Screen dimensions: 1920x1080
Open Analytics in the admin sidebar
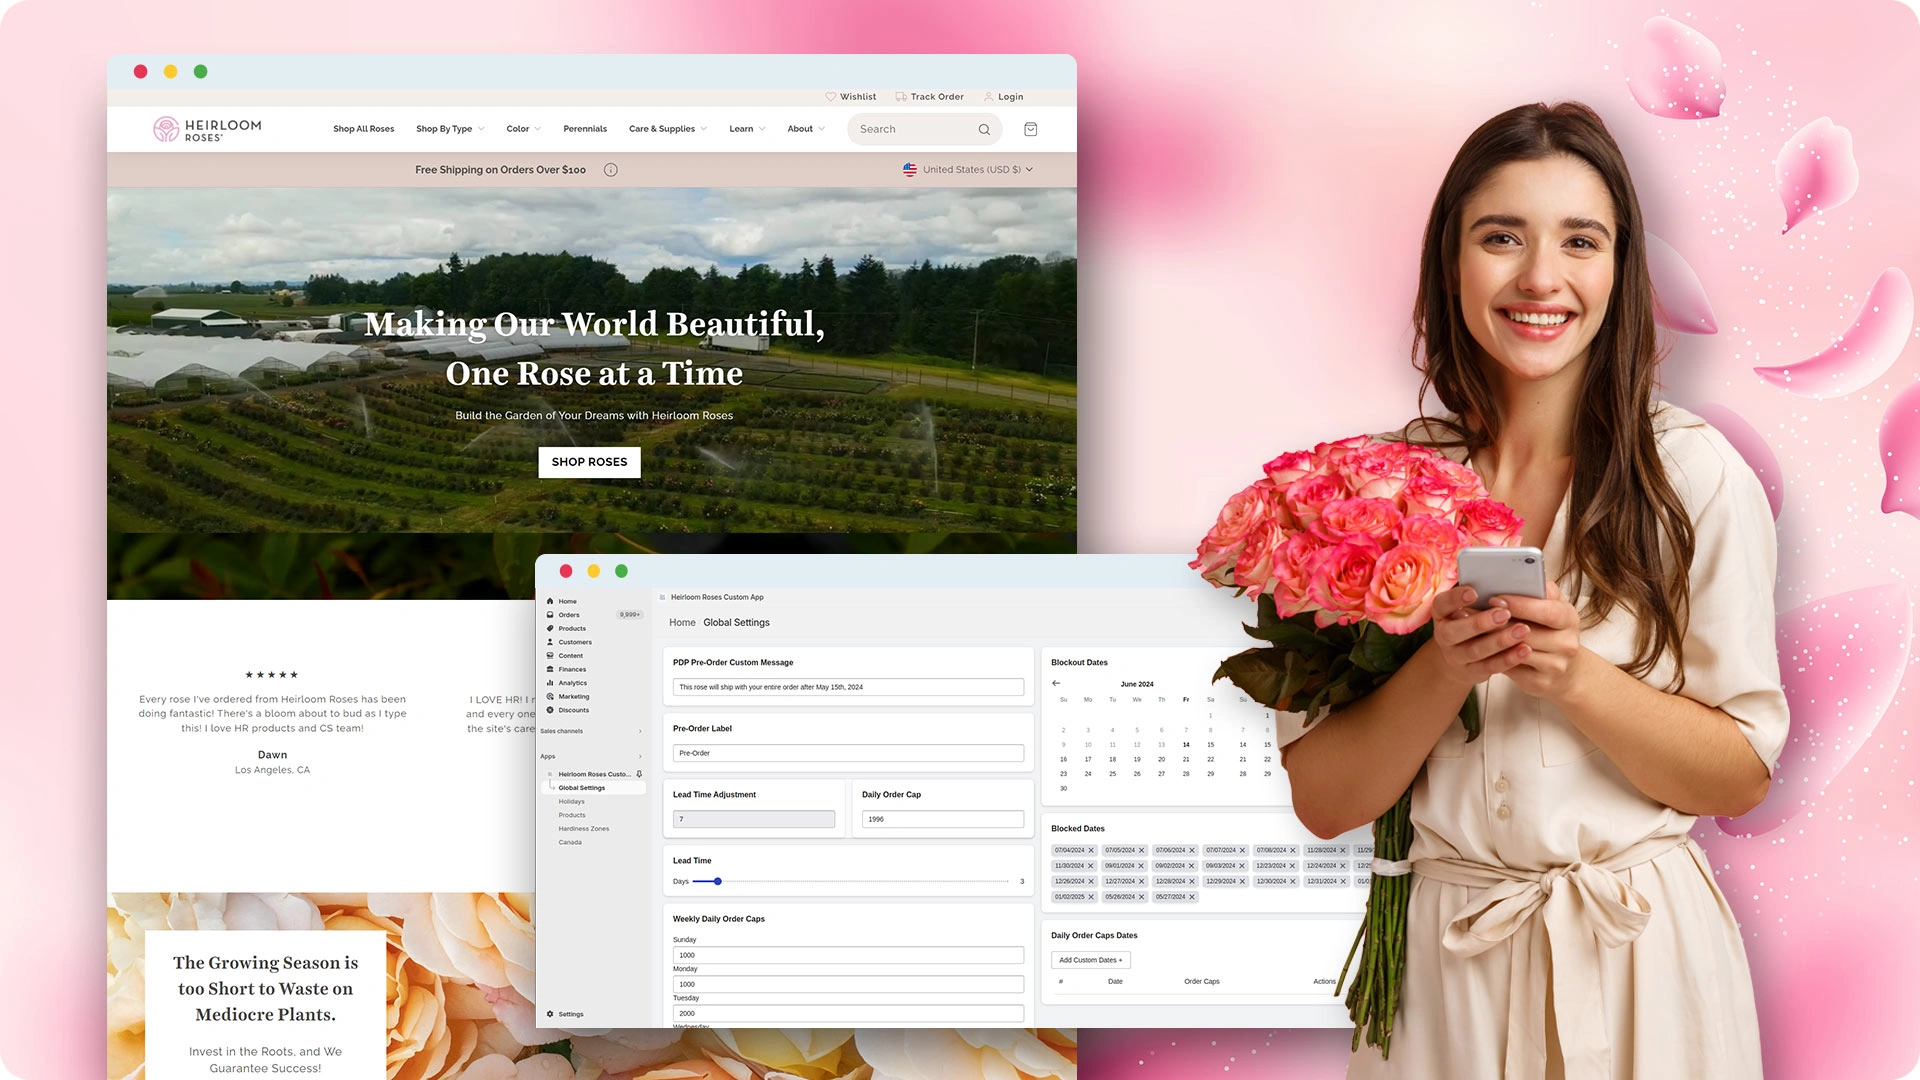[x=567, y=683]
